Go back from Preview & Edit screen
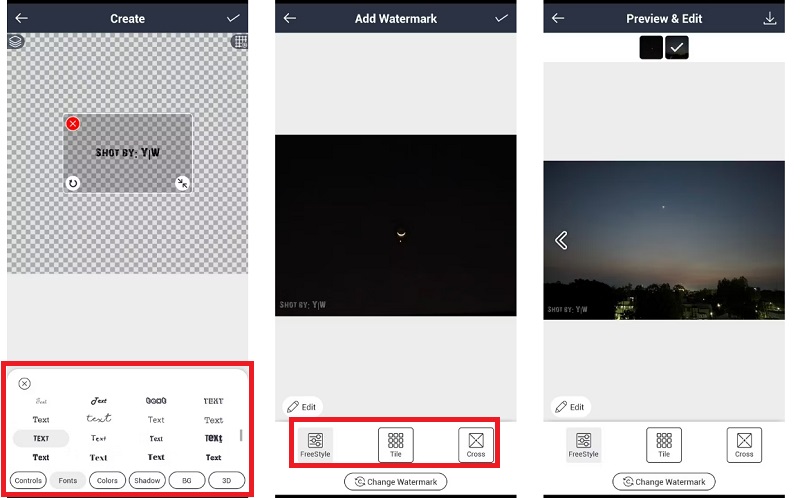This screenshot has width=800, height=498. (x=558, y=18)
